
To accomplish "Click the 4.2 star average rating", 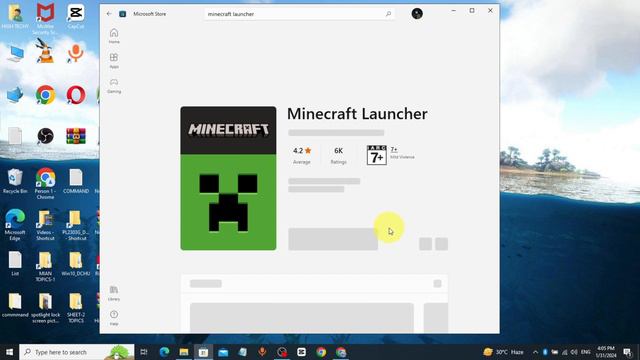I will coord(302,155).
